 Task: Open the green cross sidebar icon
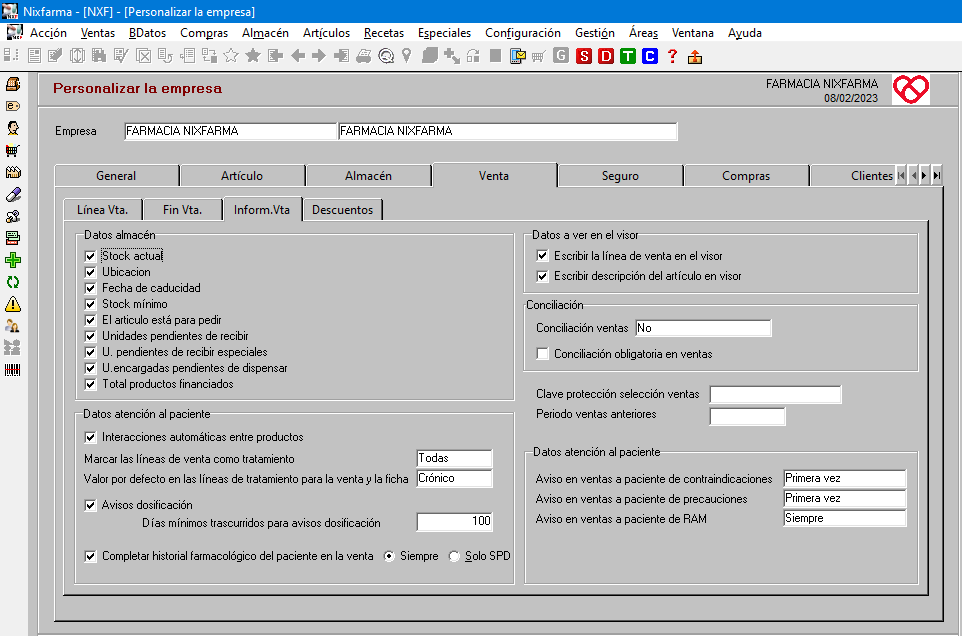13,260
